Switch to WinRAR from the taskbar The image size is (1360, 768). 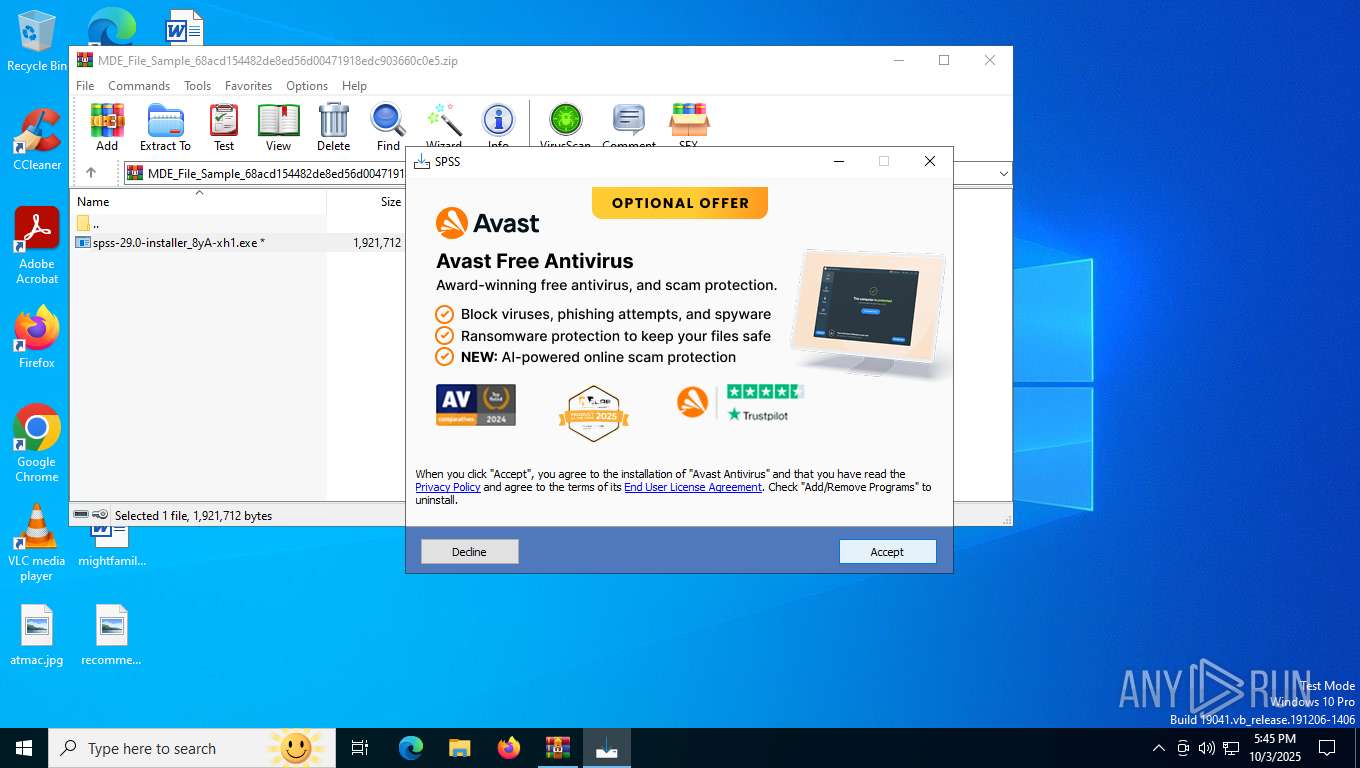[x=557, y=748]
